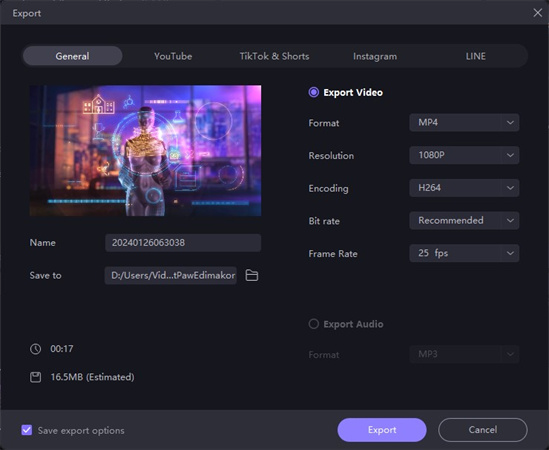The height and width of the screenshot is (450, 549).
Task: Click the purple Export button
Action: click(x=382, y=430)
